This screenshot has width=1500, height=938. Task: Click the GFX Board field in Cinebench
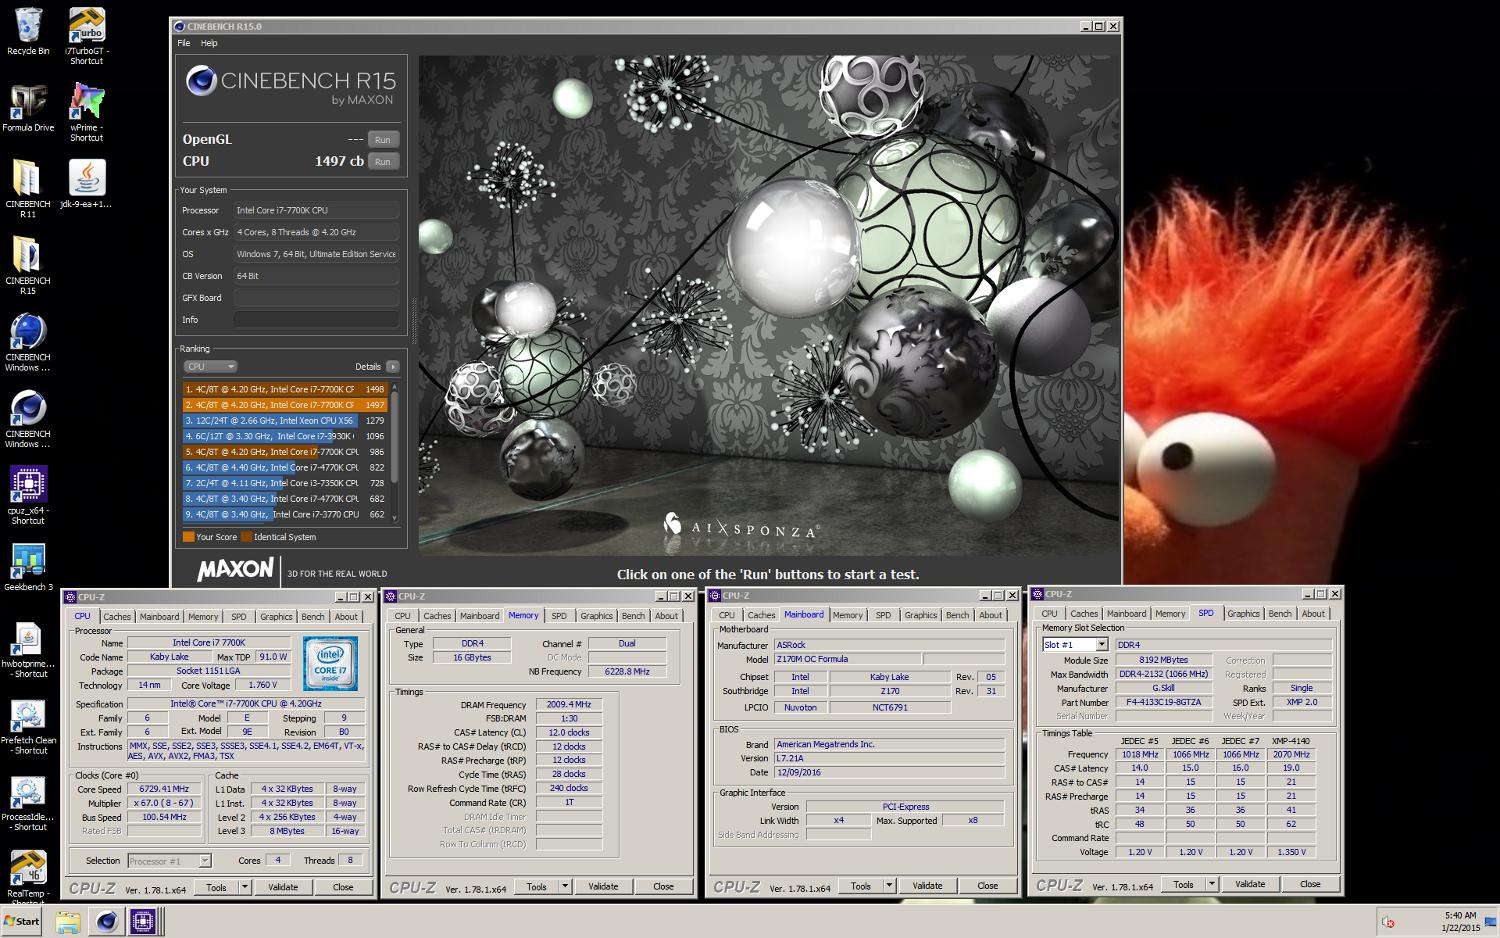coord(316,298)
